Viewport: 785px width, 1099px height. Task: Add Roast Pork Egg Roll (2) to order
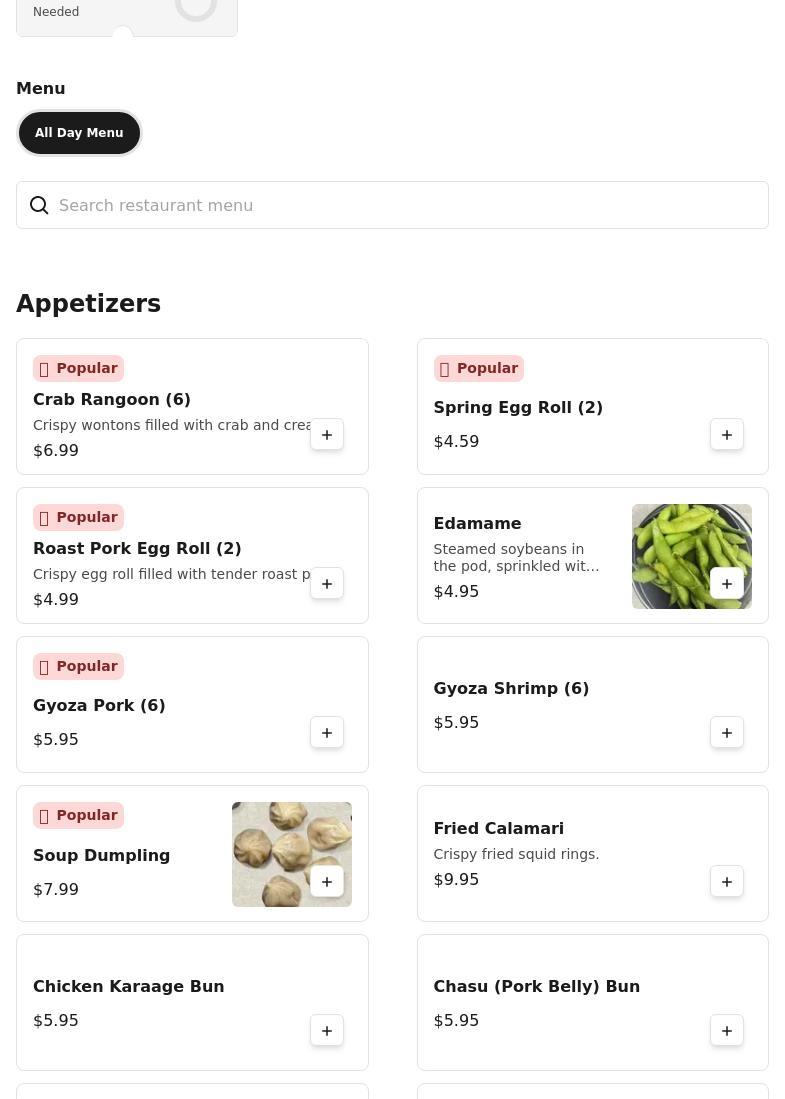(327, 584)
